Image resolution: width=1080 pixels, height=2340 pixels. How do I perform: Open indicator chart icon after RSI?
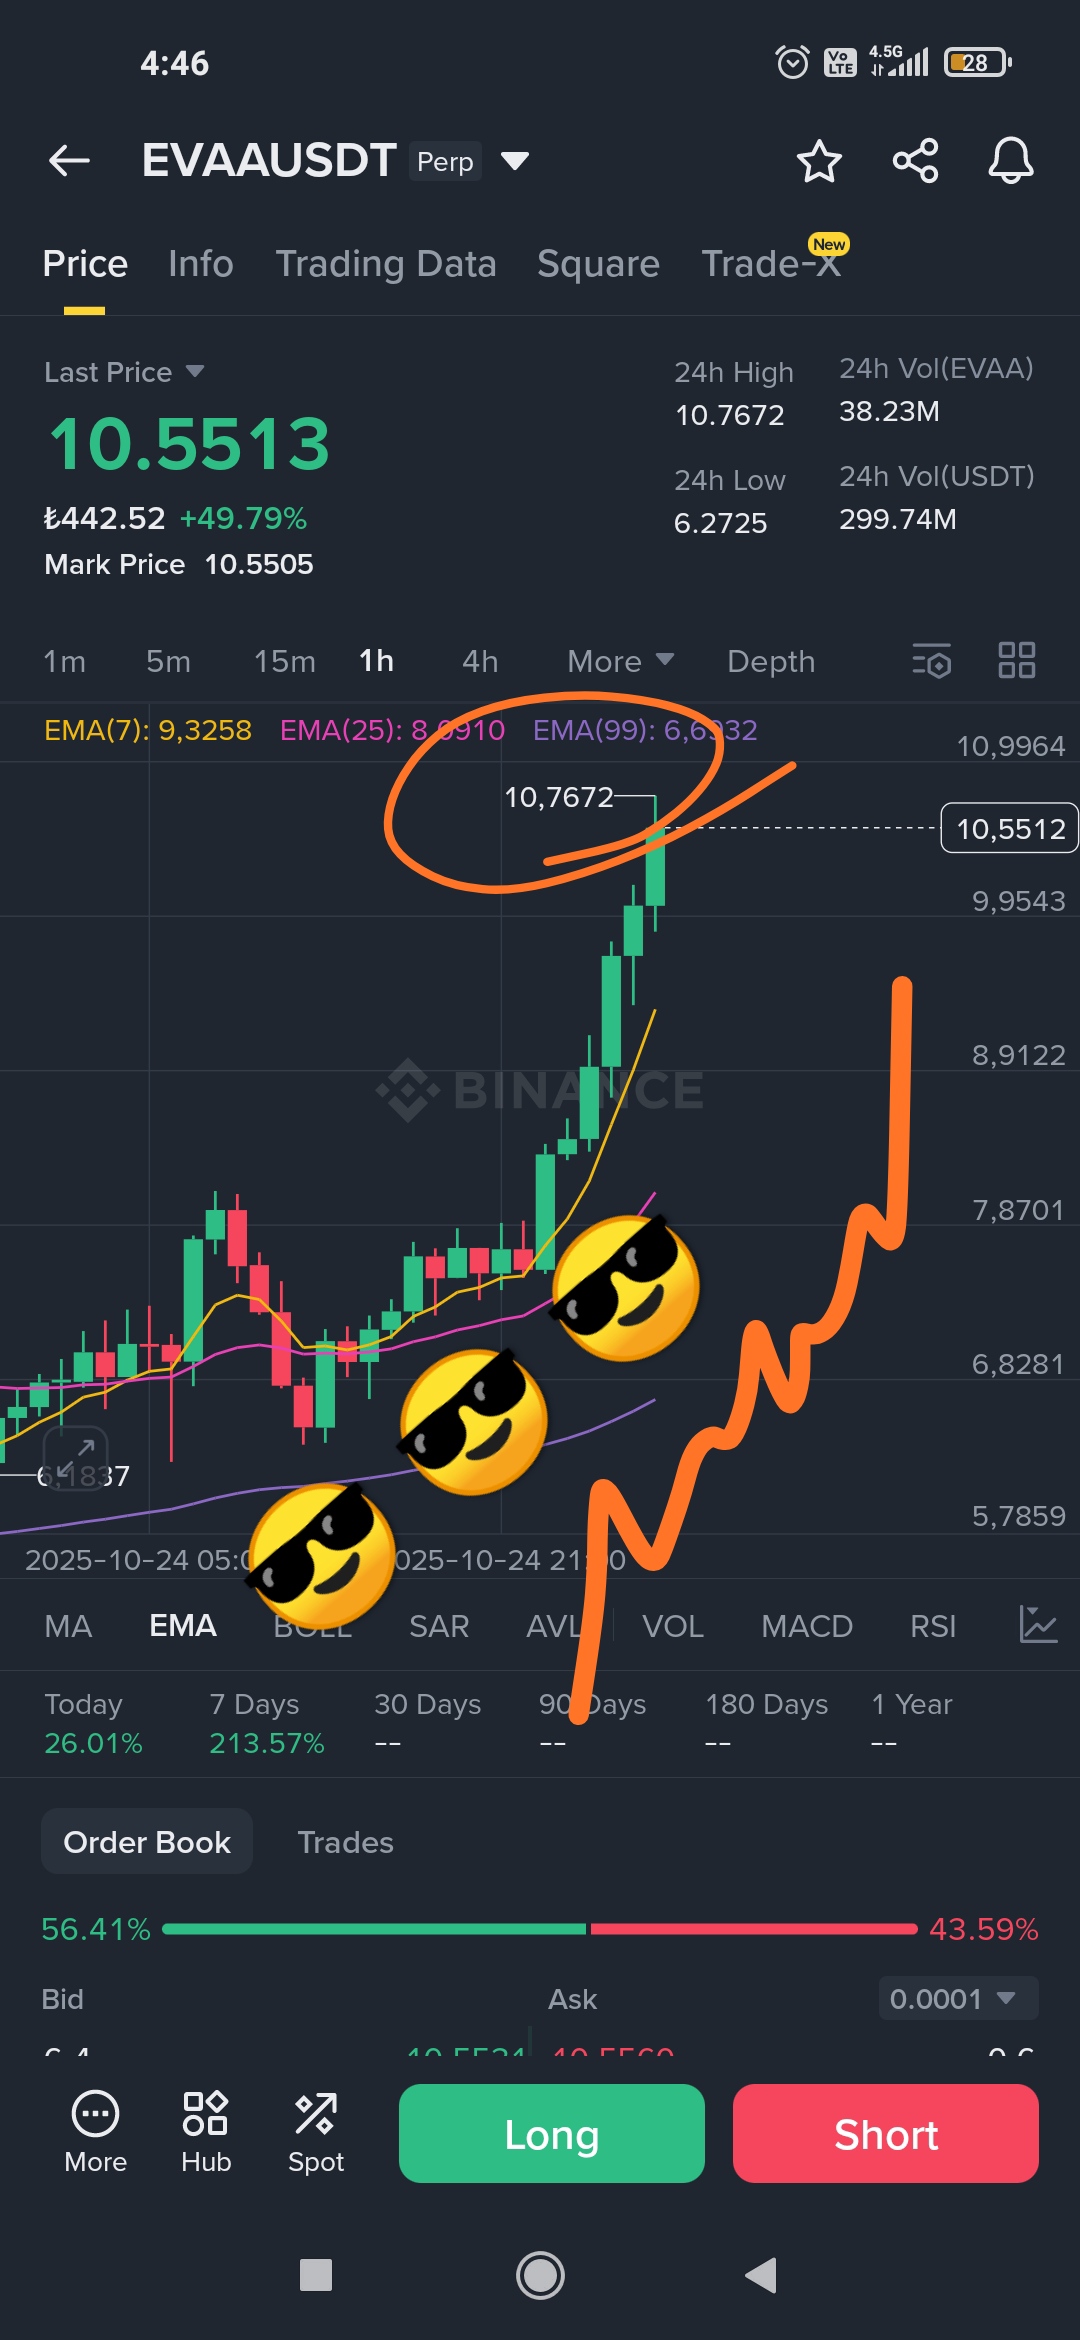1038,1624
